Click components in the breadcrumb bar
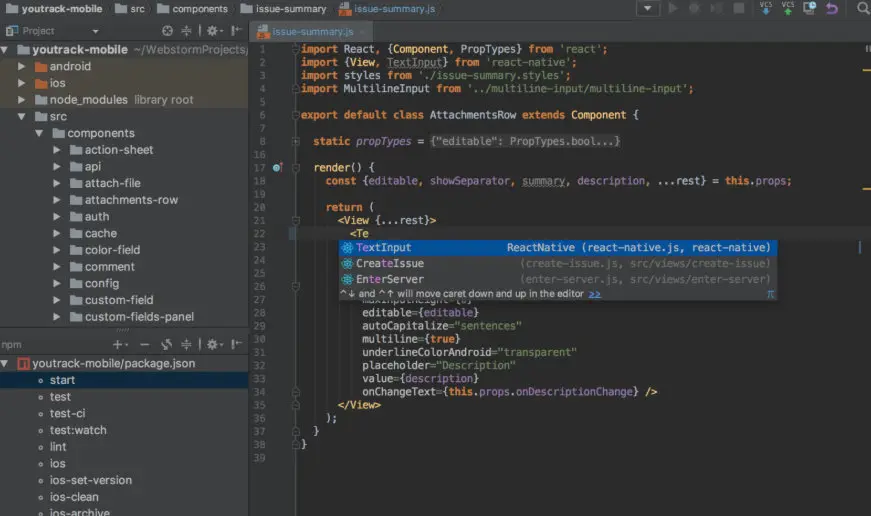The image size is (871, 516). (x=192, y=9)
